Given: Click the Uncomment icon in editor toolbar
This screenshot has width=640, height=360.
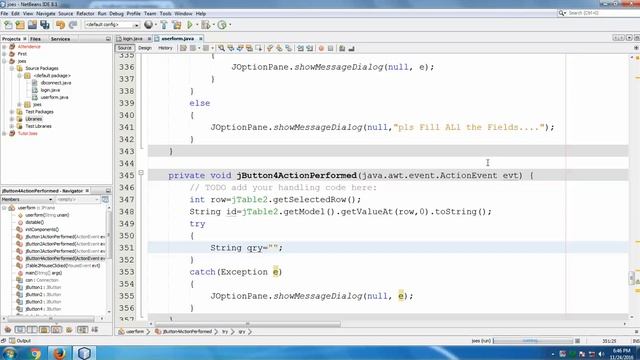Looking at the screenshot, I should pos(351,48).
